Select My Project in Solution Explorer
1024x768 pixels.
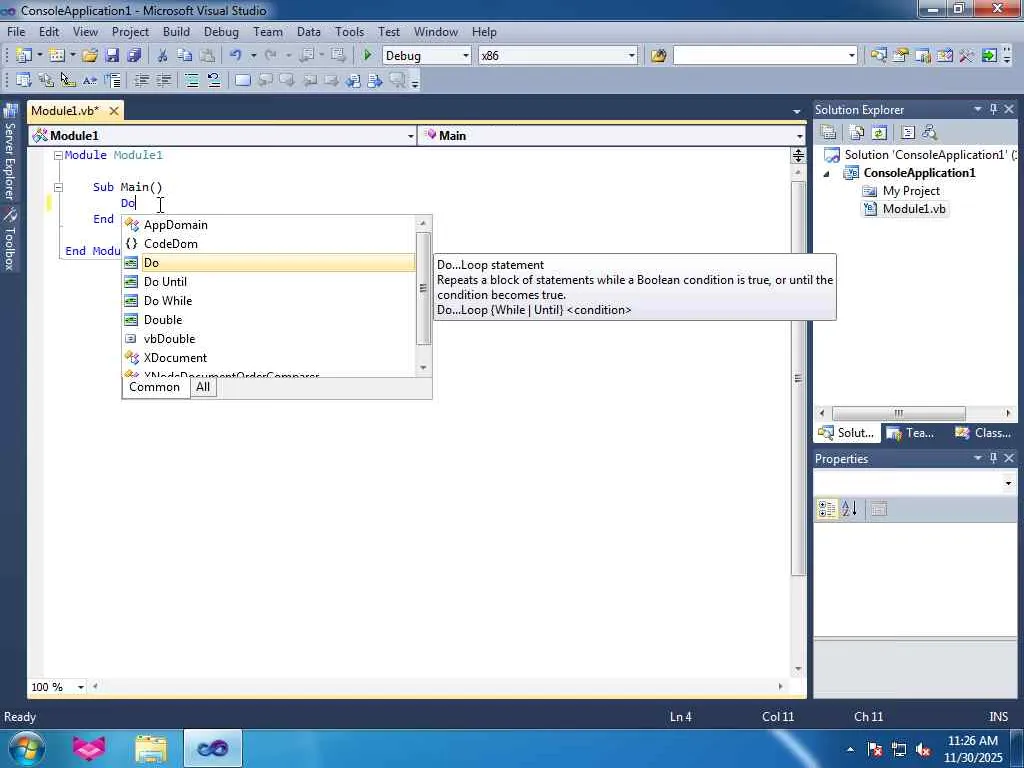(911, 191)
